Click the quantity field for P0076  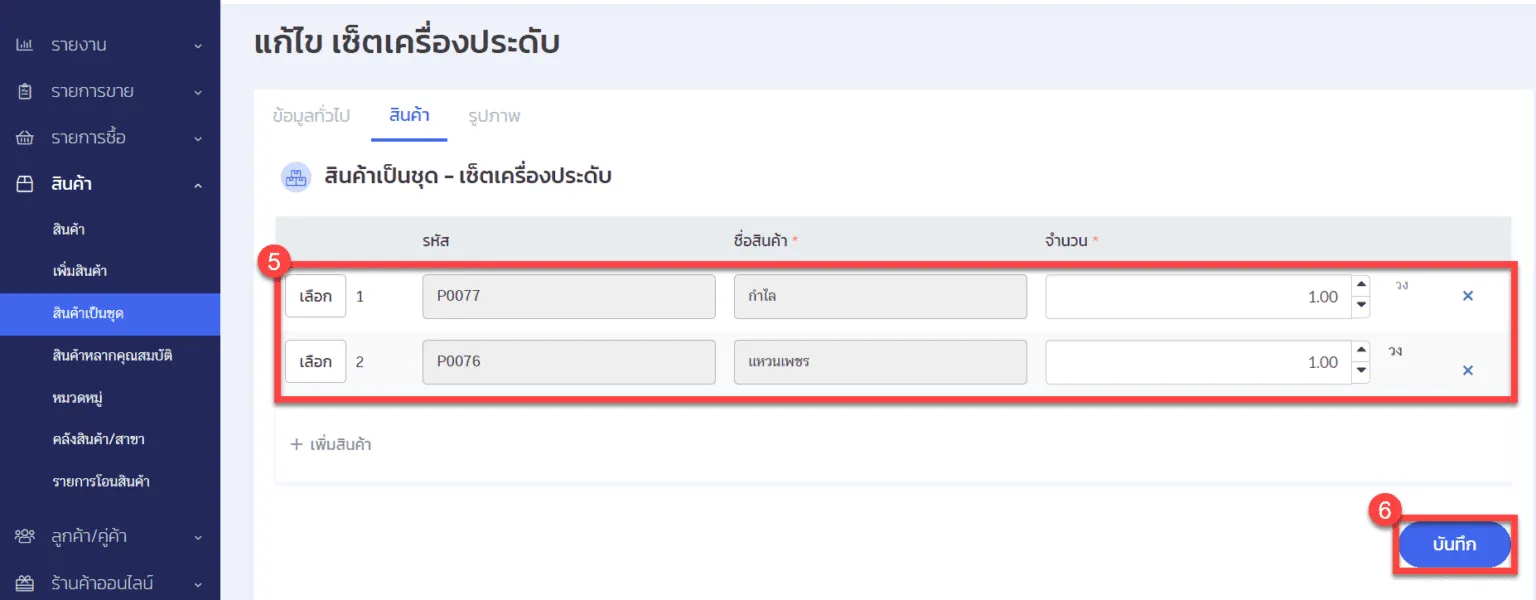(x=1196, y=362)
